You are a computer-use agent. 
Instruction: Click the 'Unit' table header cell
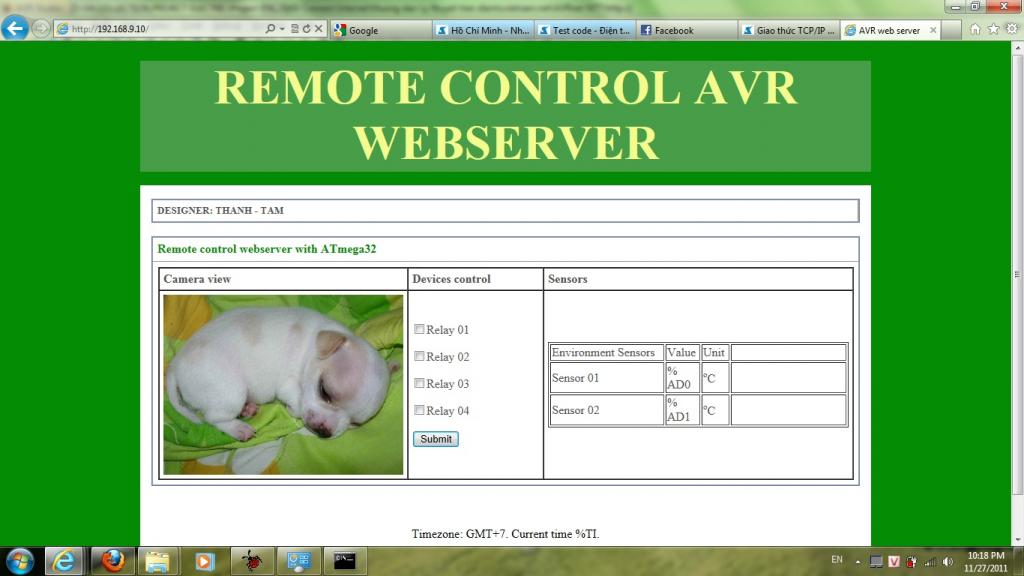[714, 353]
